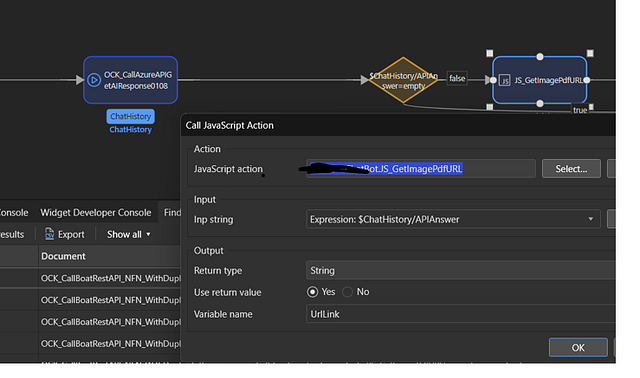Open the Show all dropdown
Viewport: 640px width, 378px height.
pyautogui.click(x=129, y=234)
